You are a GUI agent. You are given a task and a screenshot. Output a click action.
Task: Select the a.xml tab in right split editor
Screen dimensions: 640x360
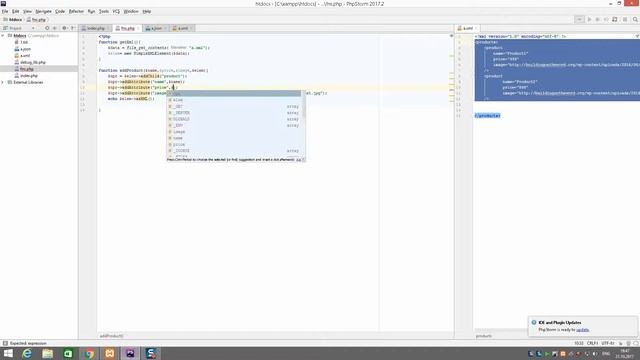(x=468, y=28)
